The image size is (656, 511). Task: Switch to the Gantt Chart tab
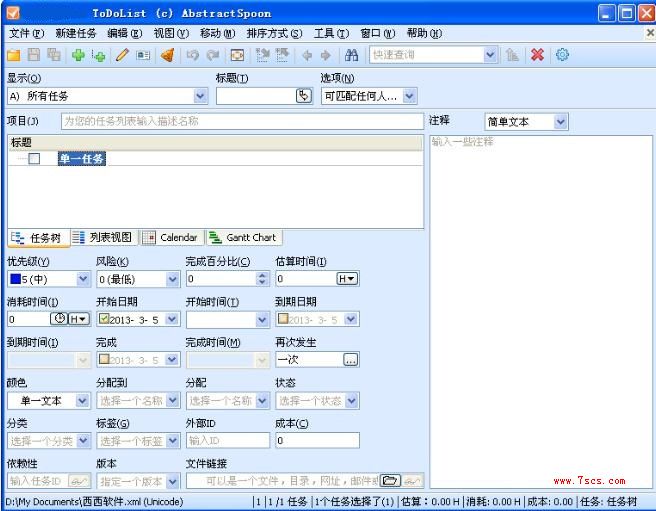tap(245, 238)
